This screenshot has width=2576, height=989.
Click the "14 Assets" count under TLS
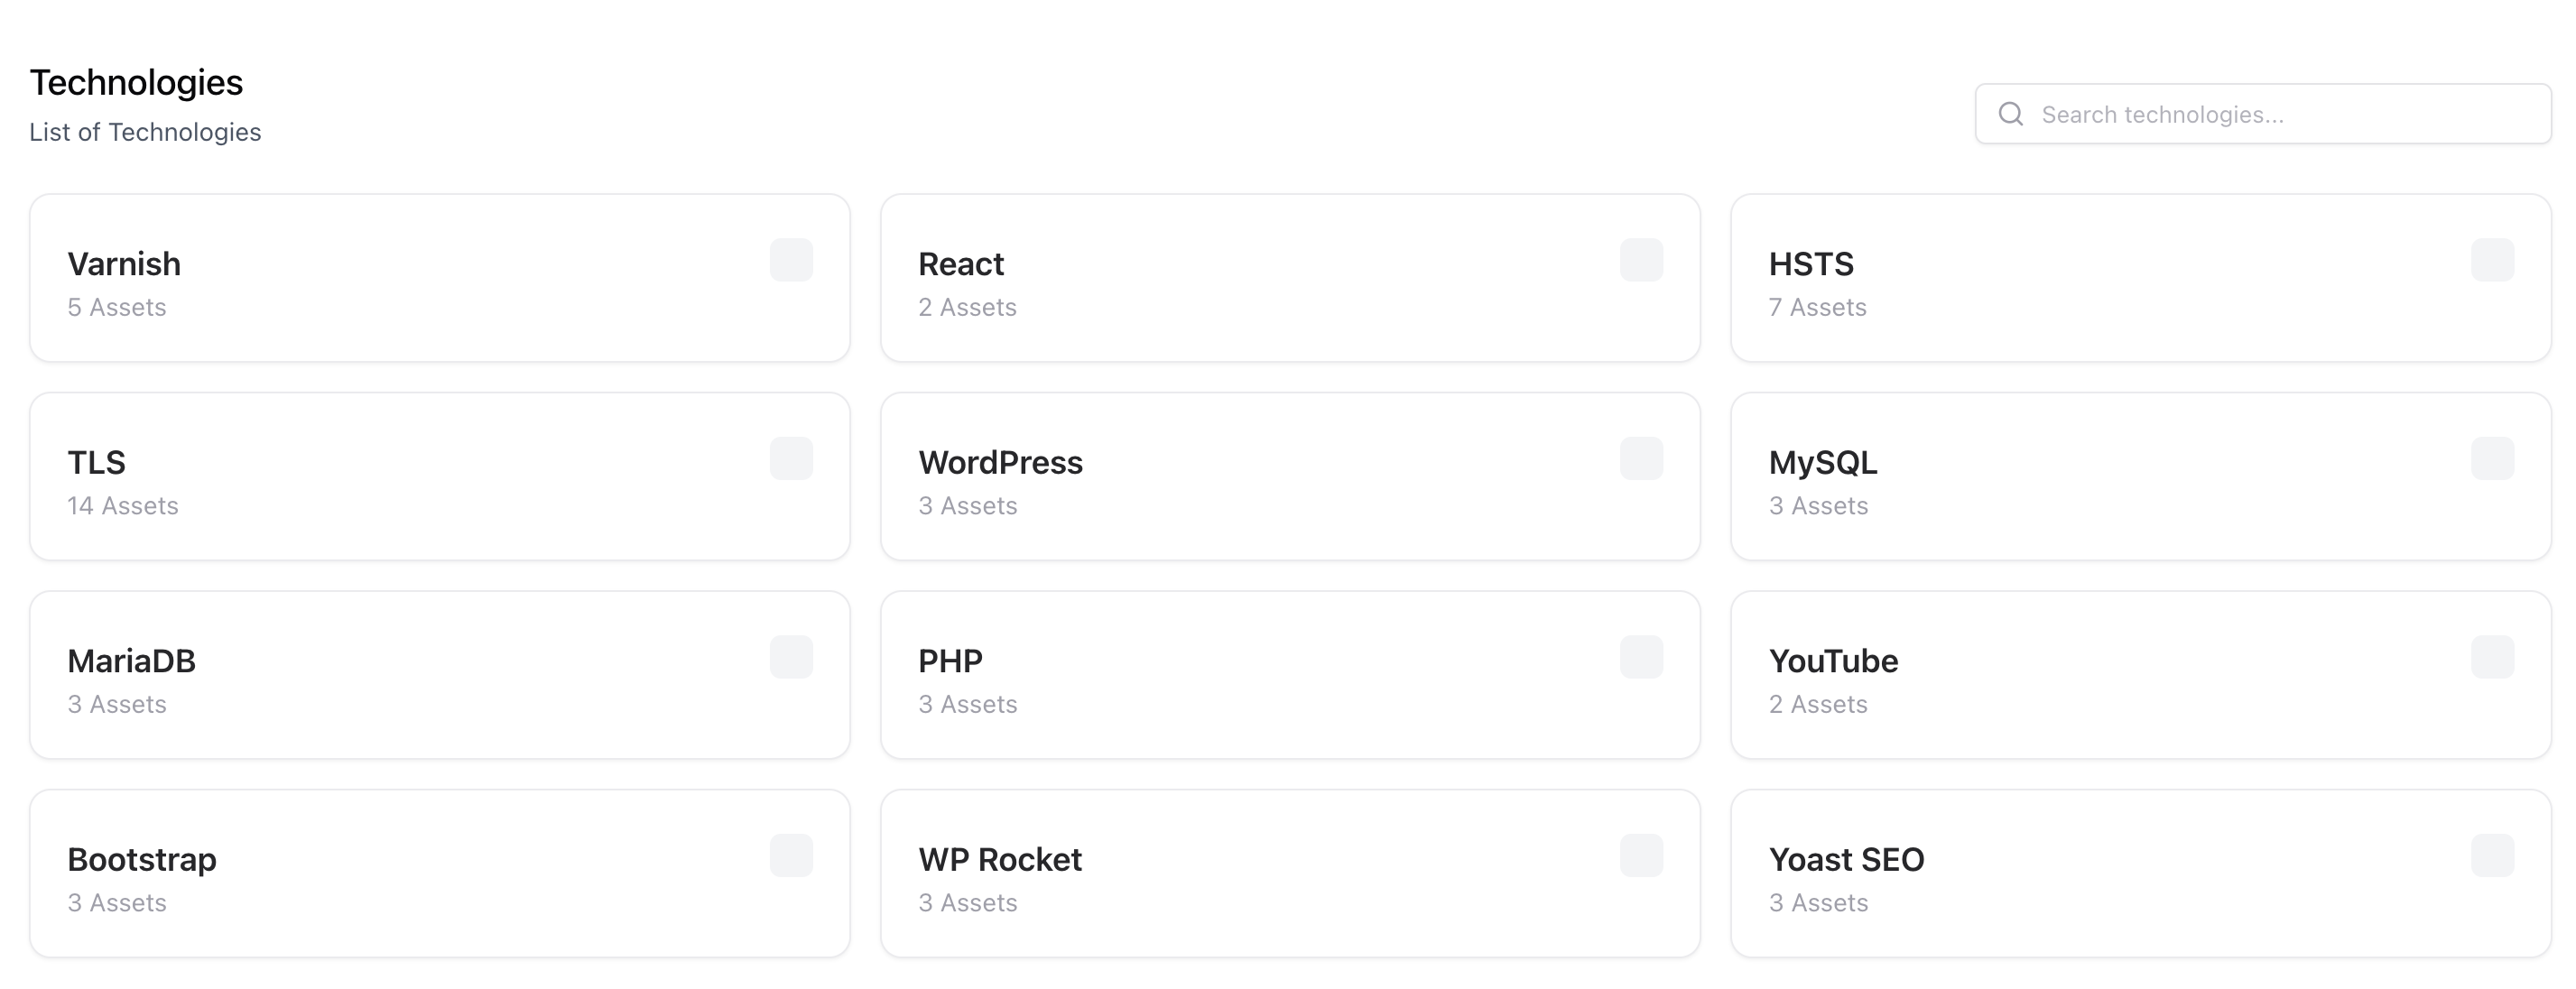pyautogui.click(x=123, y=506)
